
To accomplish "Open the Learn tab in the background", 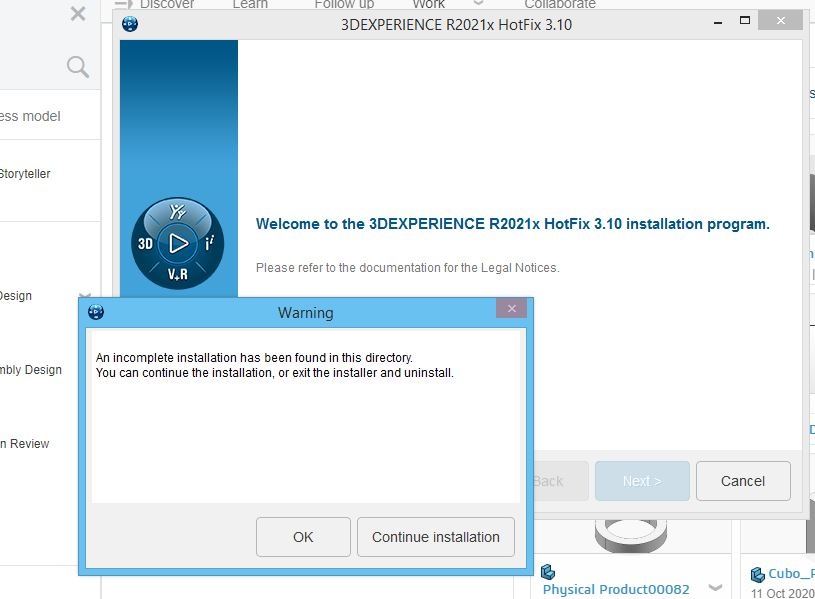I will pyautogui.click(x=250, y=4).
